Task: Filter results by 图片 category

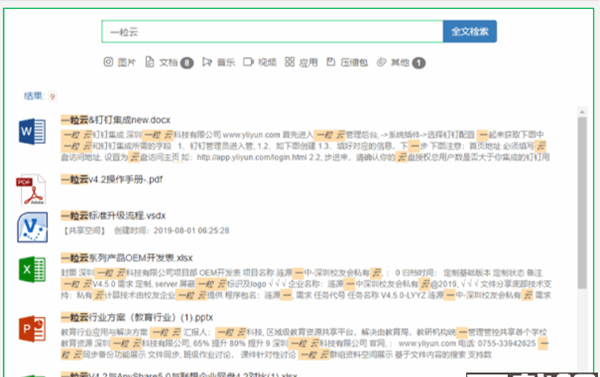Action: (119, 62)
